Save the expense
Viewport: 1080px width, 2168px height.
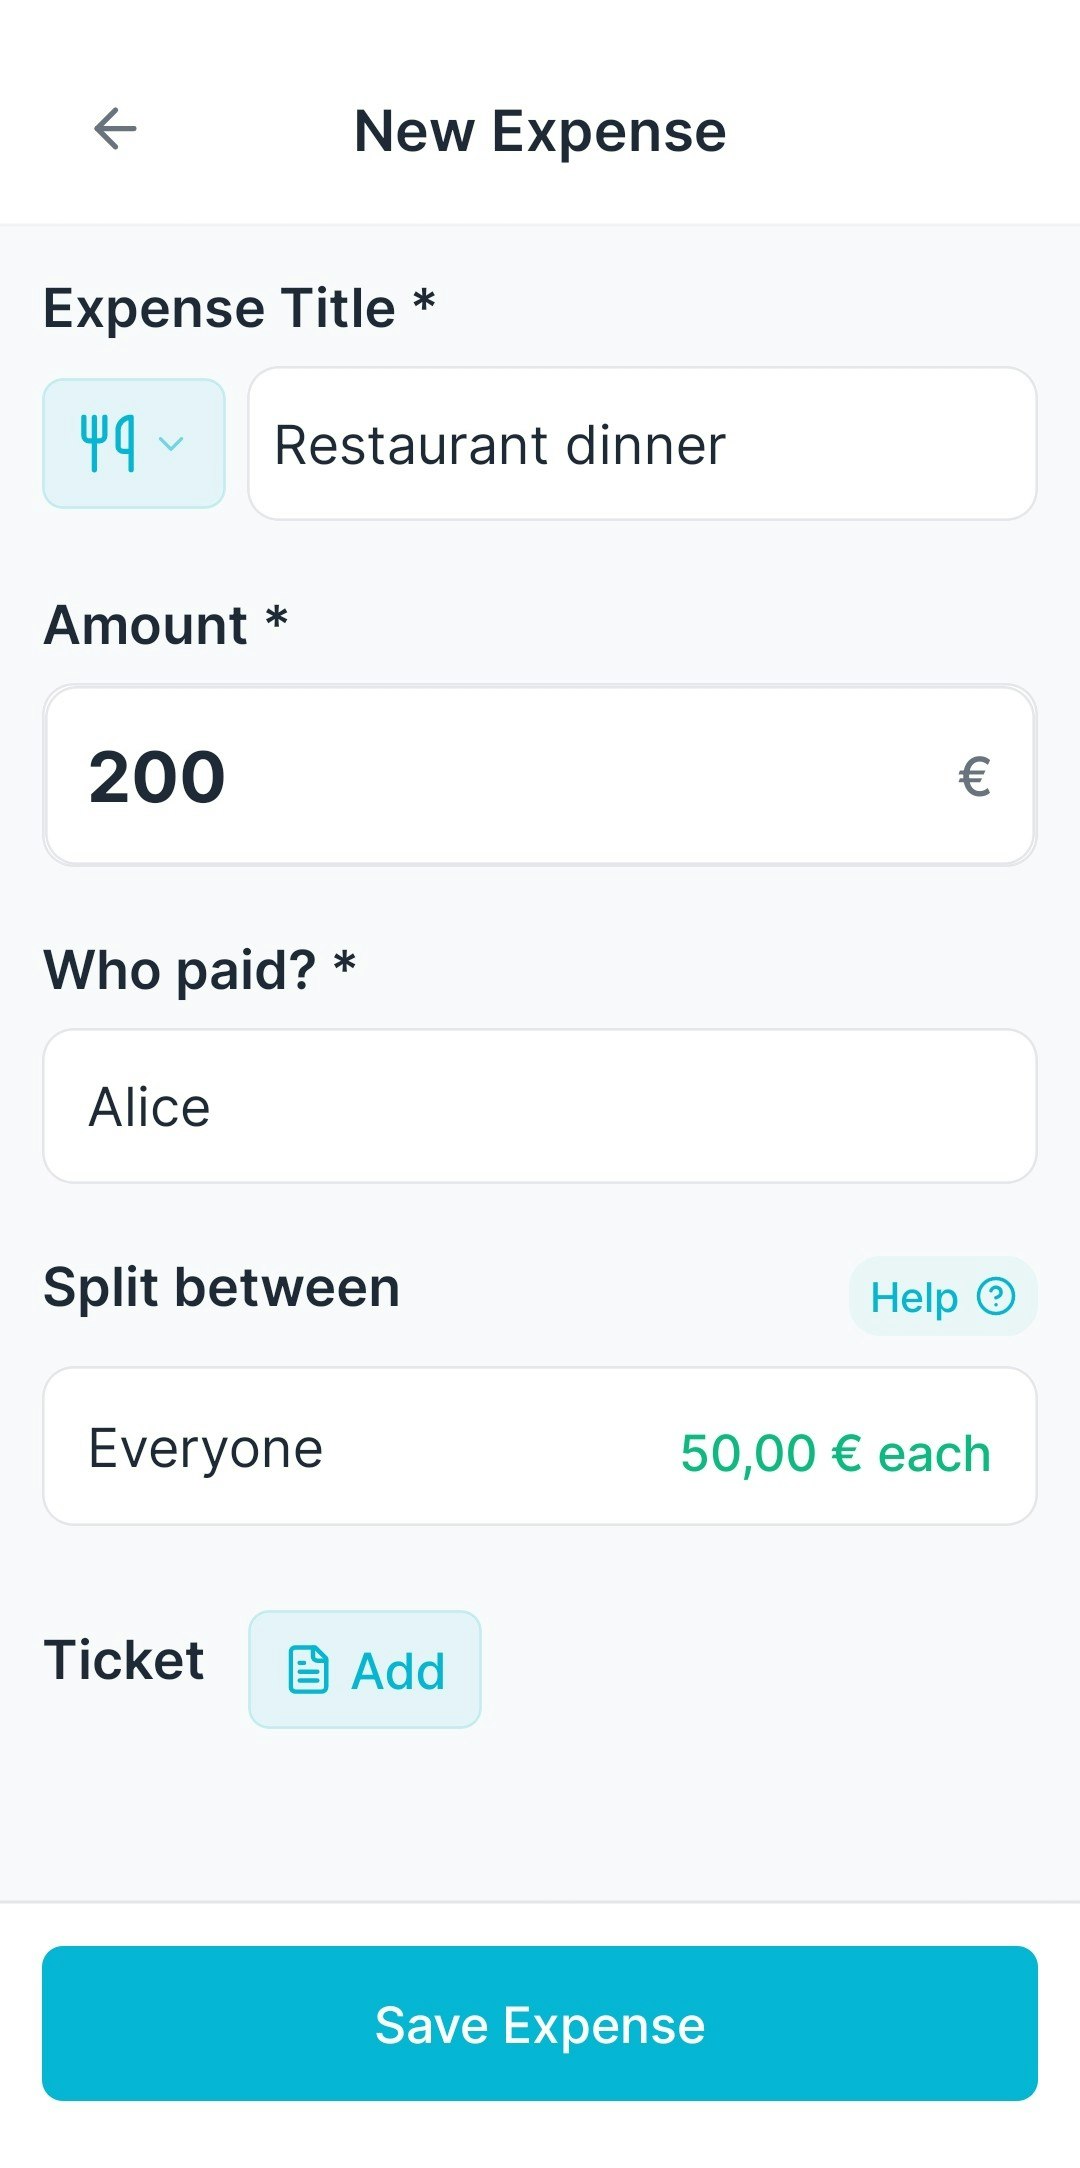[540, 2024]
